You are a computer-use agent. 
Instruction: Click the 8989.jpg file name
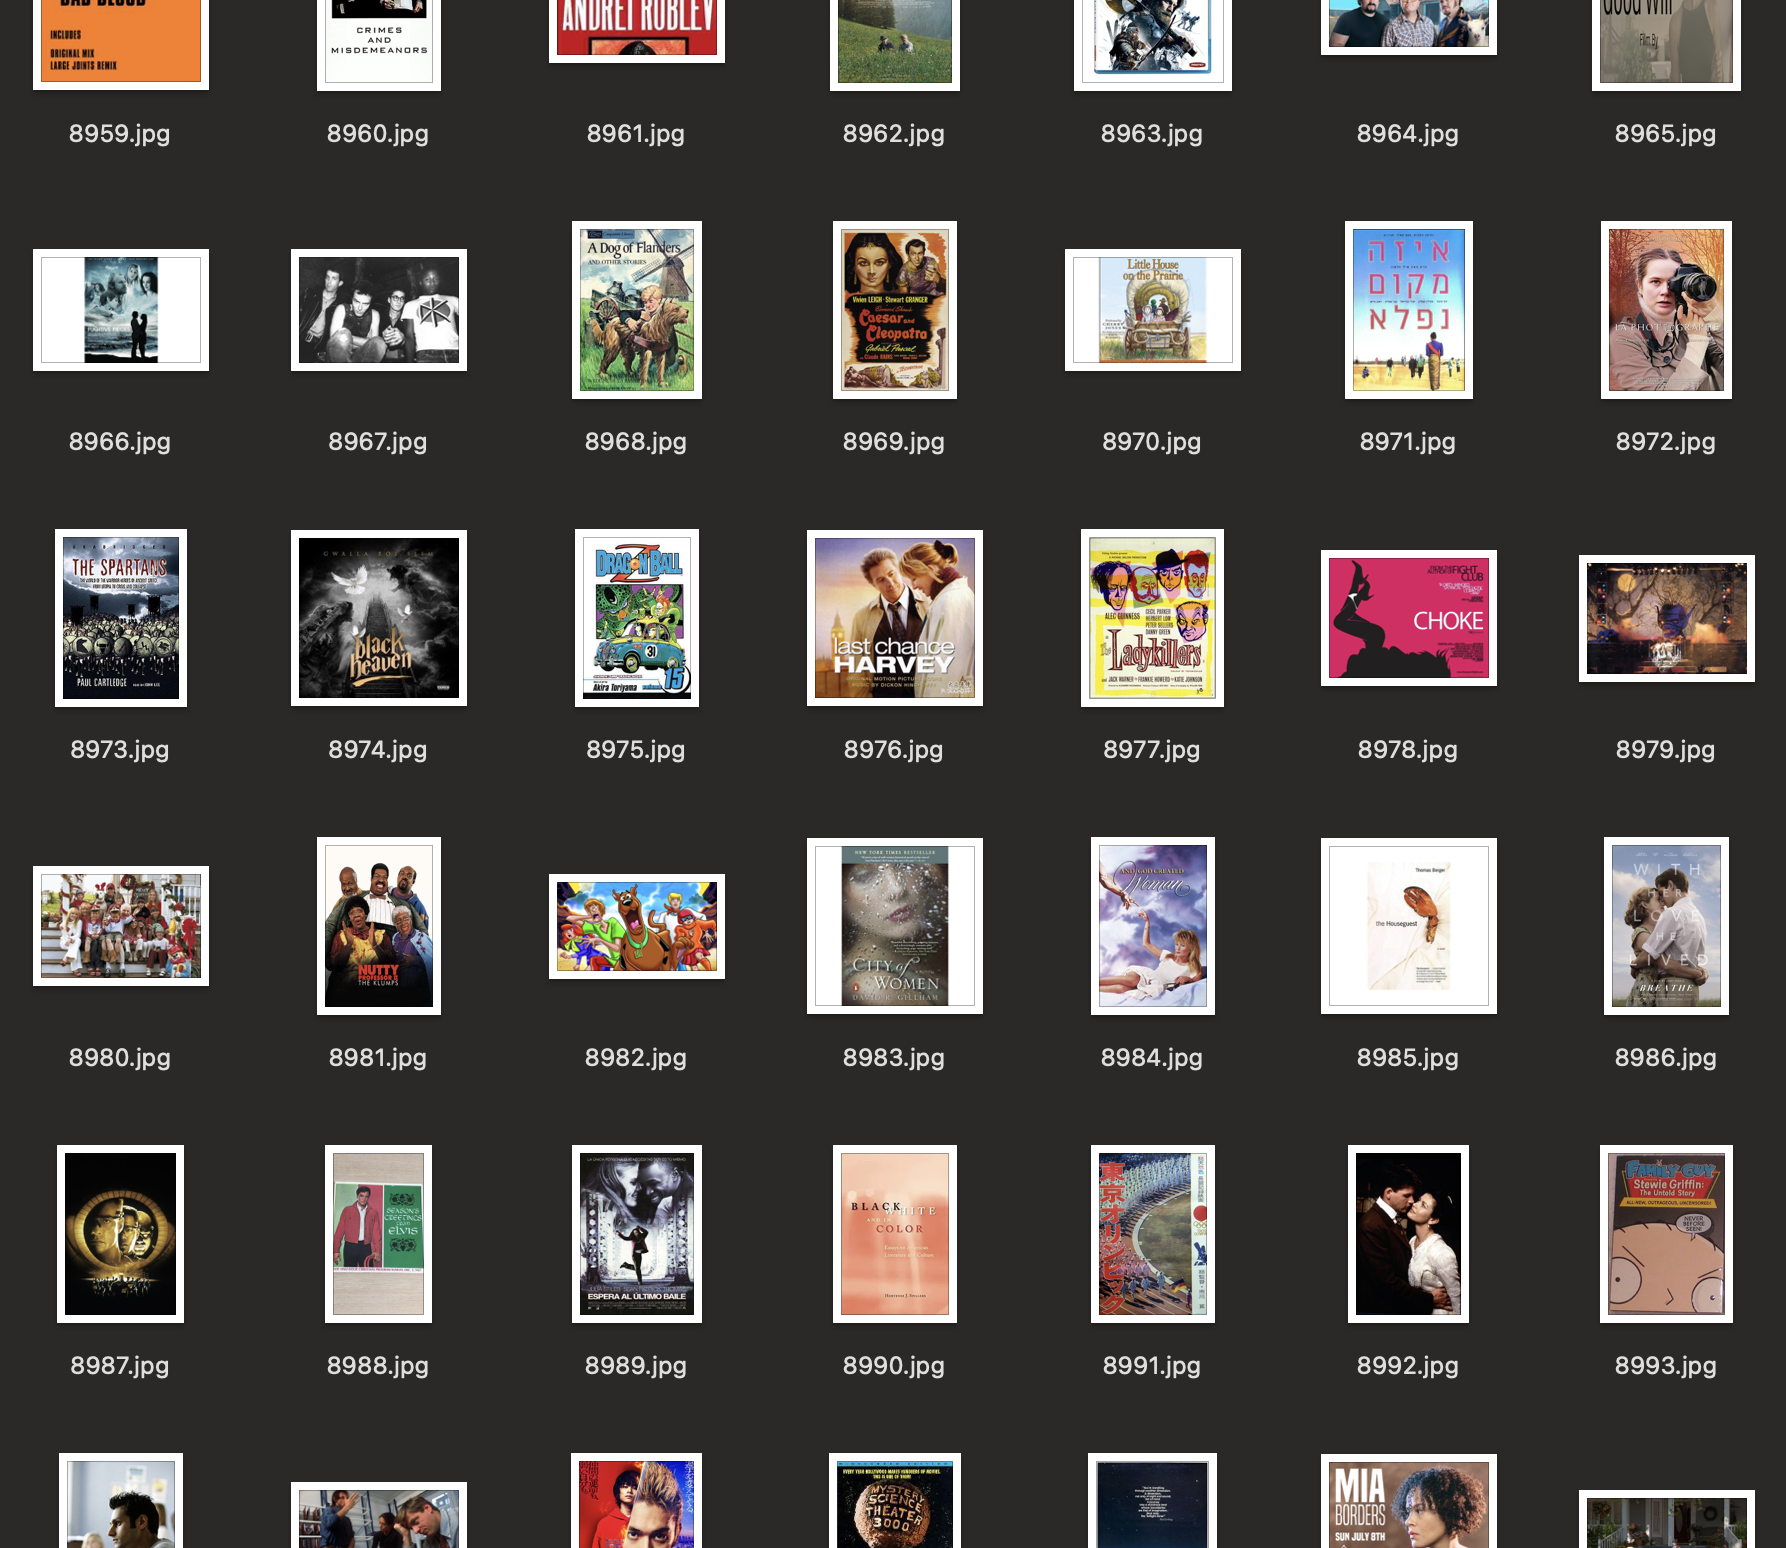point(636,1366)
